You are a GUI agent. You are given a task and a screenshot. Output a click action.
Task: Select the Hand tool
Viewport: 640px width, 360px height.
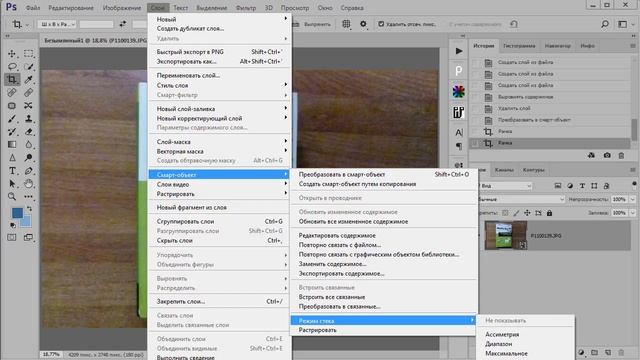tap(29, 184)
